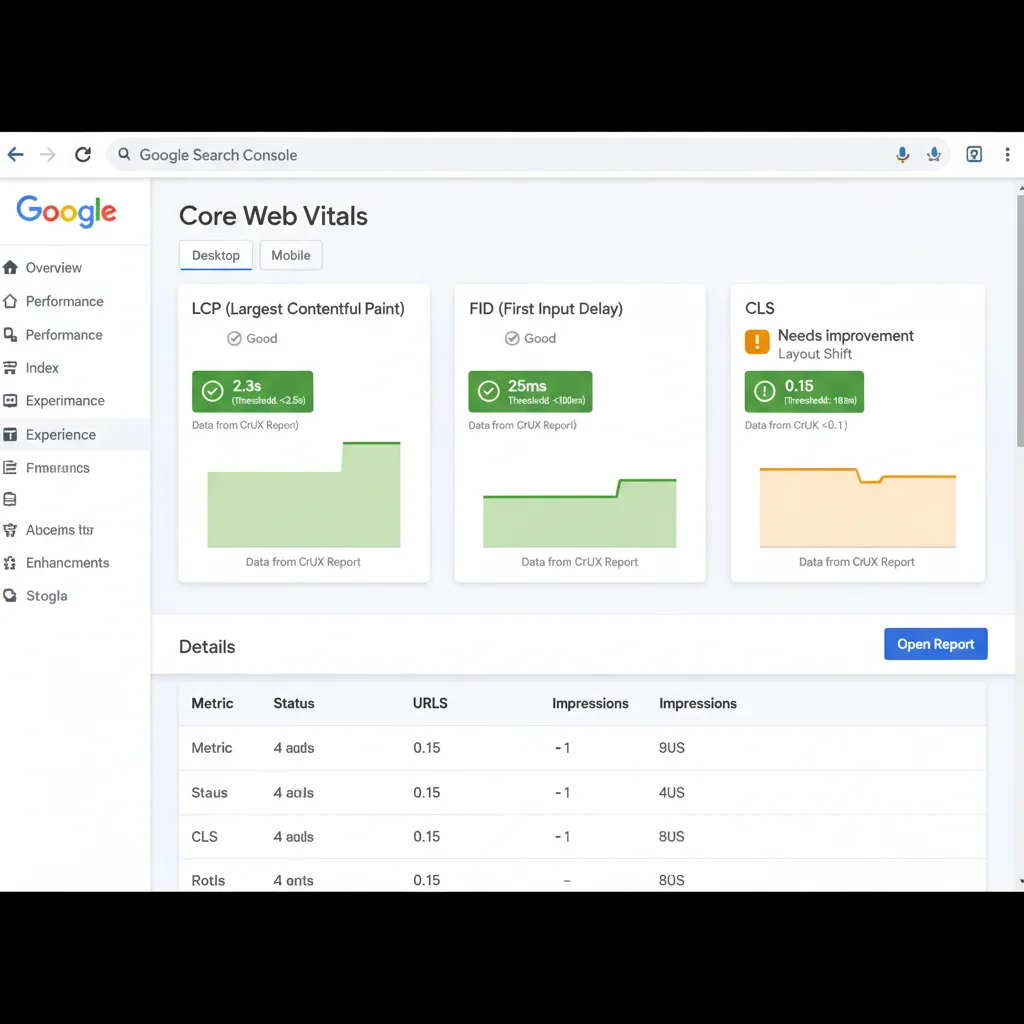Click the scrollbar down arrow
The height and width of the screenshot is (1024, 1024).
click(1021, 881)
